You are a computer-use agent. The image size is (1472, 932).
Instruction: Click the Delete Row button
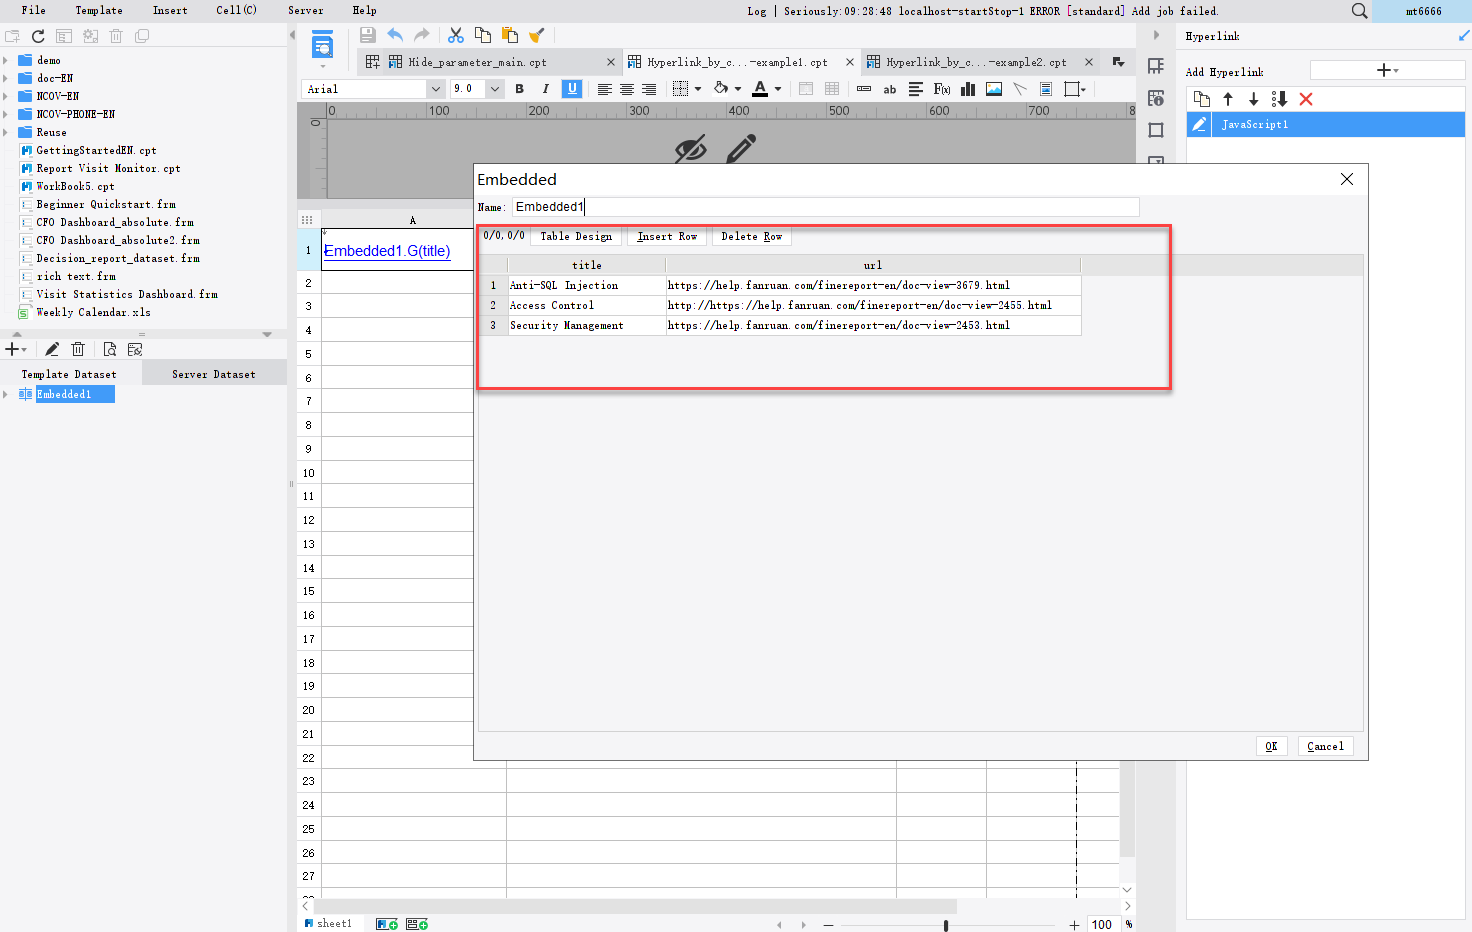[x=752, y=236]
